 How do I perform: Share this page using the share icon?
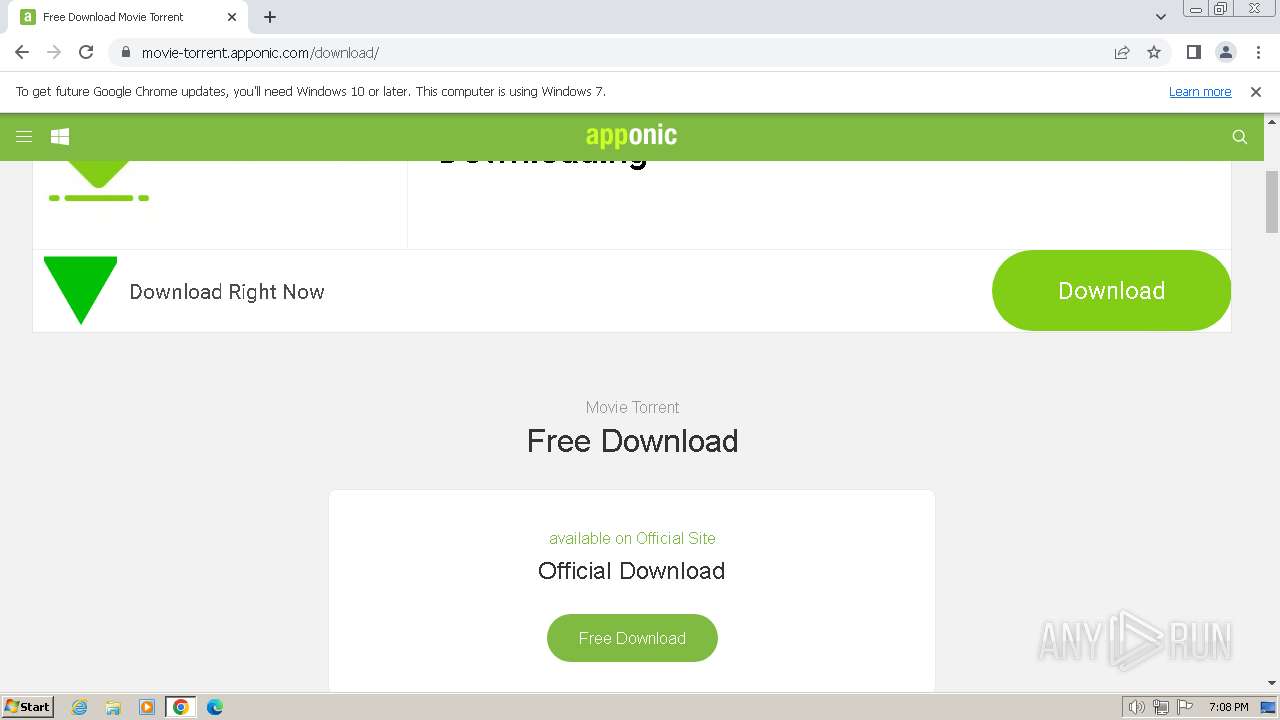(x=1122, y=53)
